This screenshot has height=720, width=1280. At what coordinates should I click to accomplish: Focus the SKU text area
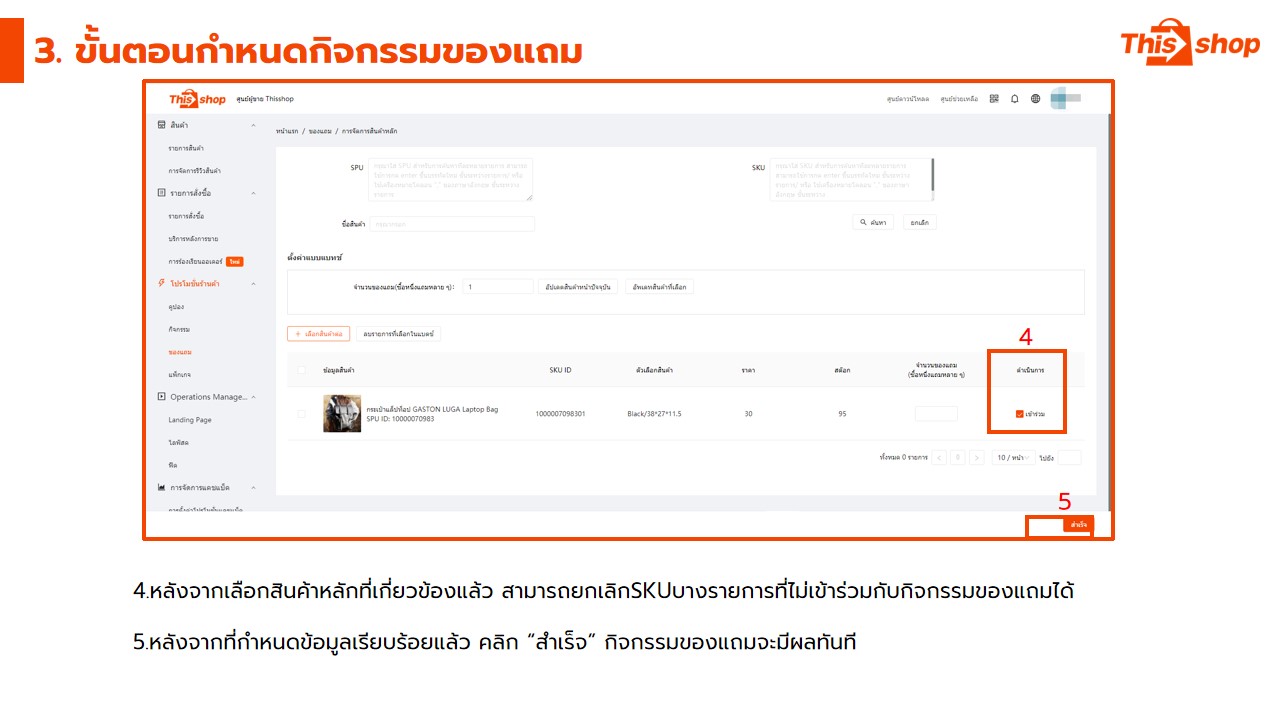click(852, 179)
